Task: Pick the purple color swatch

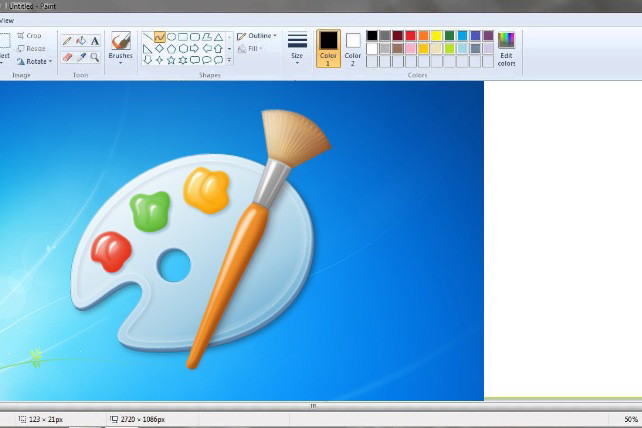Action: pyautogui.click(x=488, y=36)
